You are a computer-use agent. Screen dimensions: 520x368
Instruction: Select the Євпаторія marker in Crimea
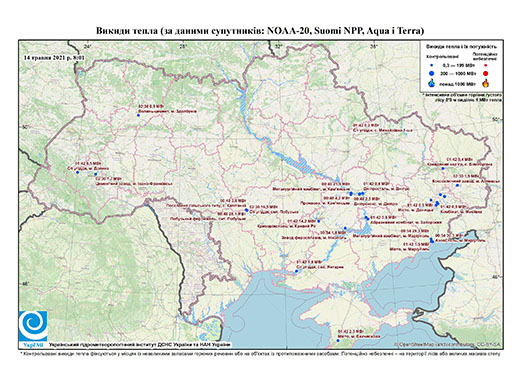click(x=338, y=340)
